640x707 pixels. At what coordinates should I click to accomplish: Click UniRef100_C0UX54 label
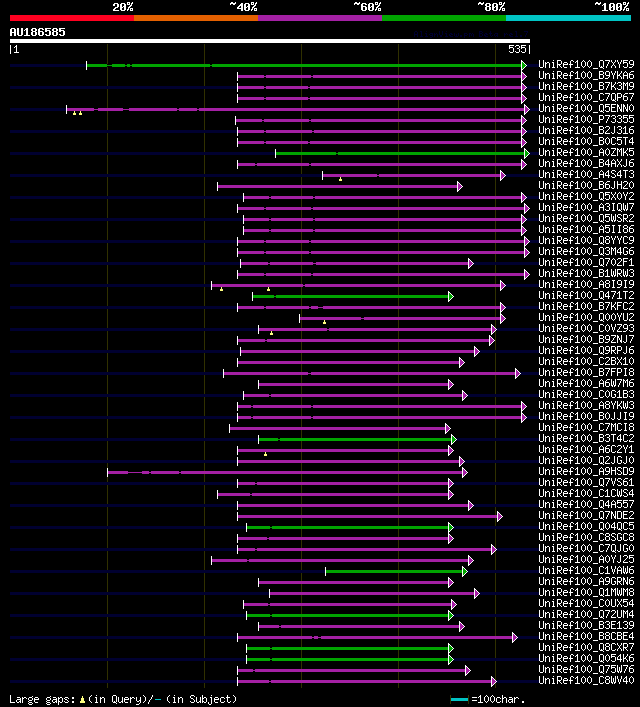coord(586,604)
